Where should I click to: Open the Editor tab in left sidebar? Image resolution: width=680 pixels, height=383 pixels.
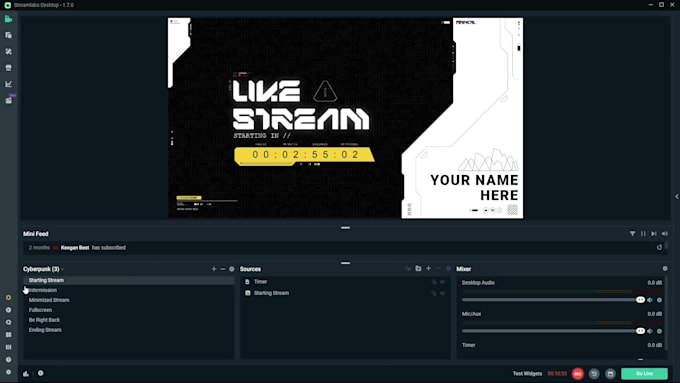(8, 19)
